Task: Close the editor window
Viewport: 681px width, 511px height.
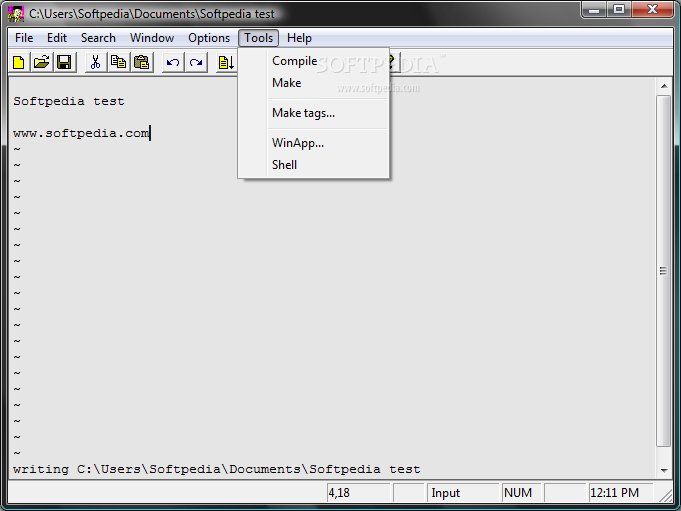Action: point(652,10)
